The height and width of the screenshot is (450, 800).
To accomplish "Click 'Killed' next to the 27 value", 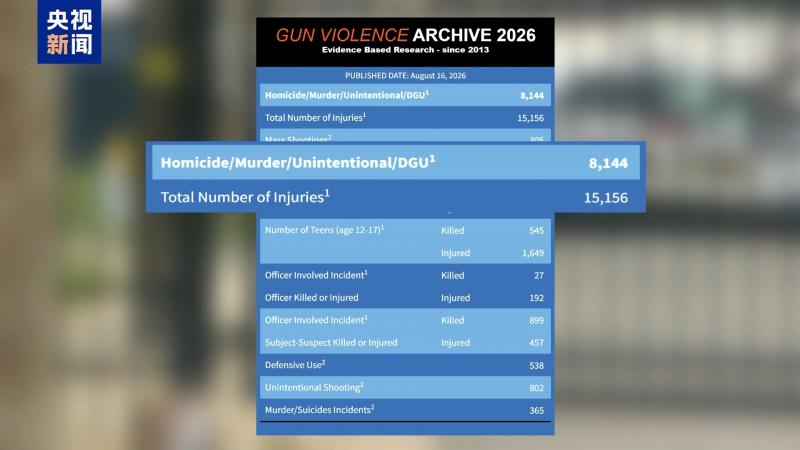I will [453, 276].
